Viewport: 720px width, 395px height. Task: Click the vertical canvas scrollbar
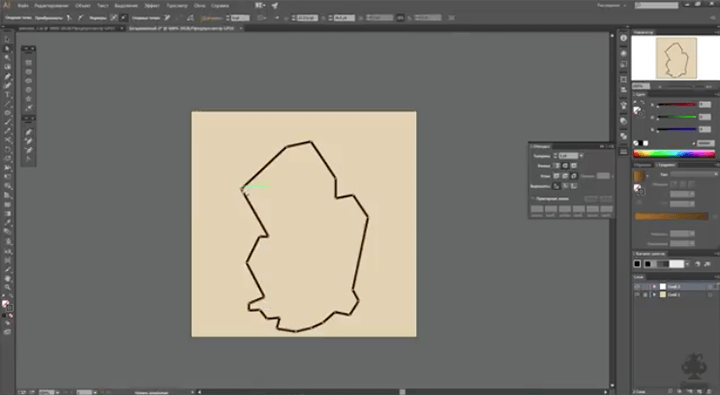tap(612, 211)
